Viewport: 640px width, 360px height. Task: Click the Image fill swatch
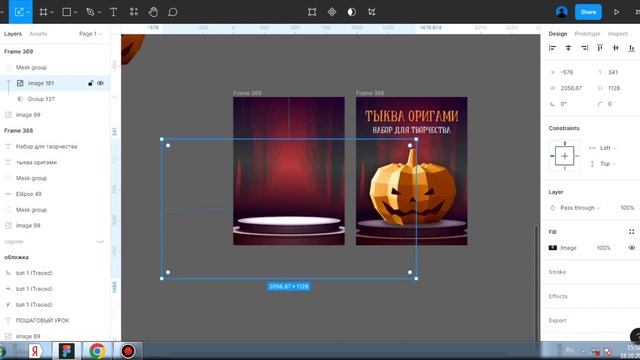click(553, 248)
